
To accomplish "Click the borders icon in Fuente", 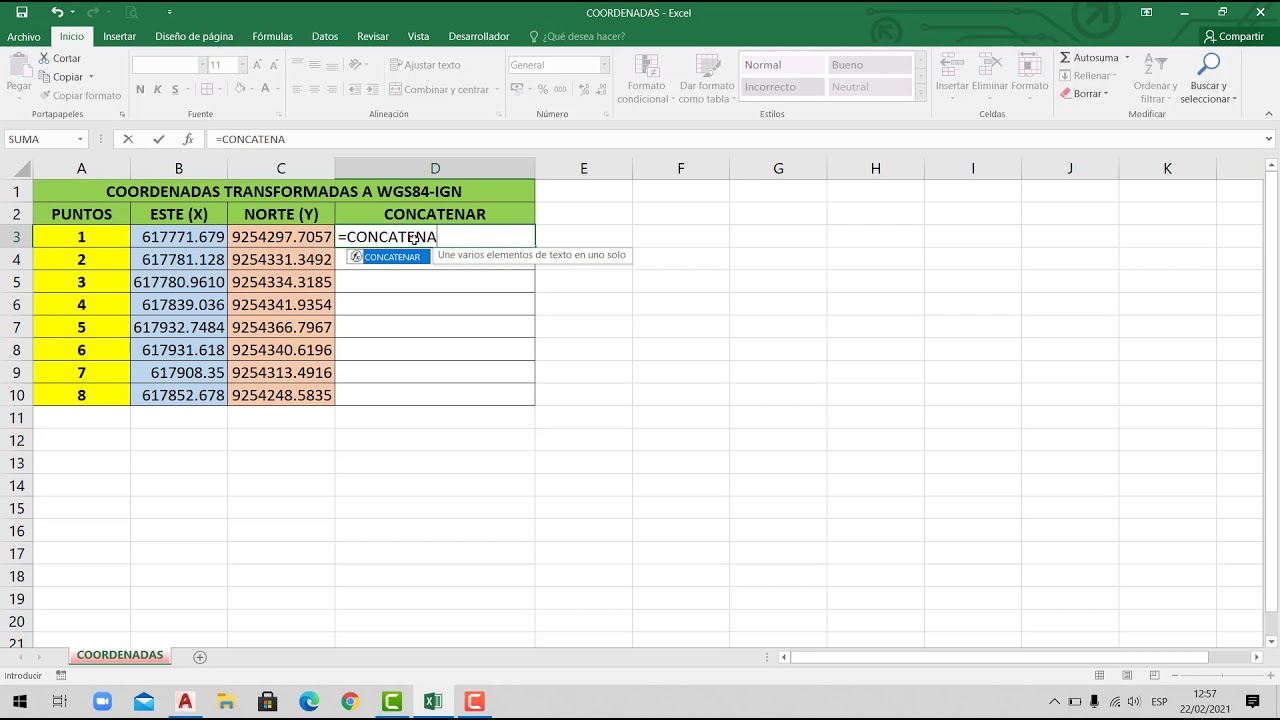I will click(x=208, y=89).
